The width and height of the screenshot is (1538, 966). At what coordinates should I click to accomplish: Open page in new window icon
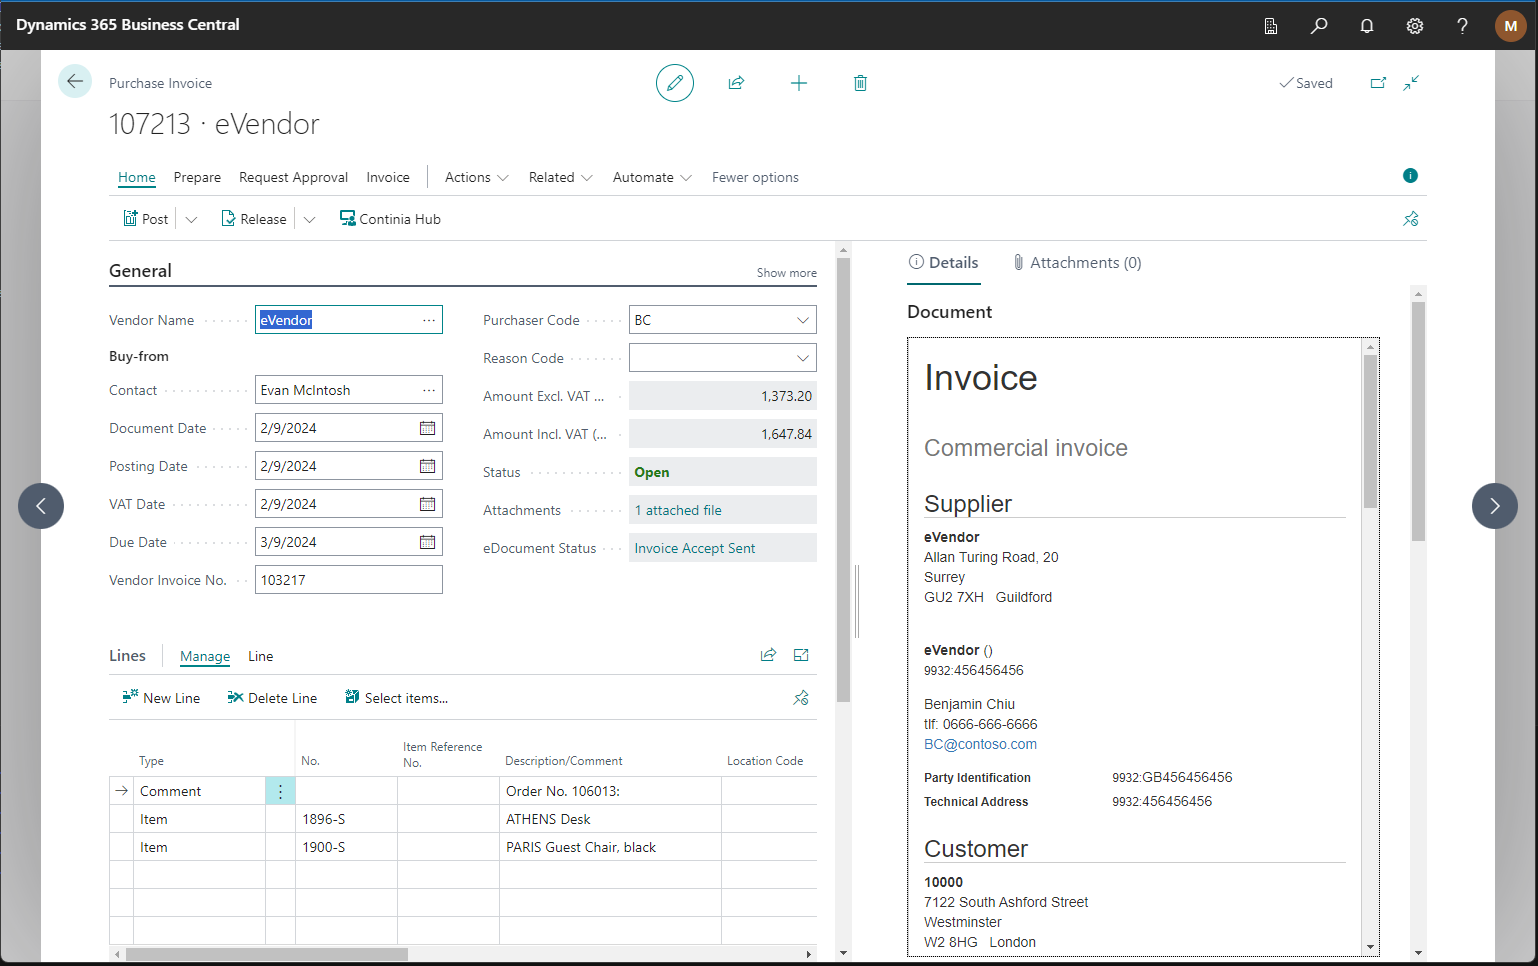1378,83
